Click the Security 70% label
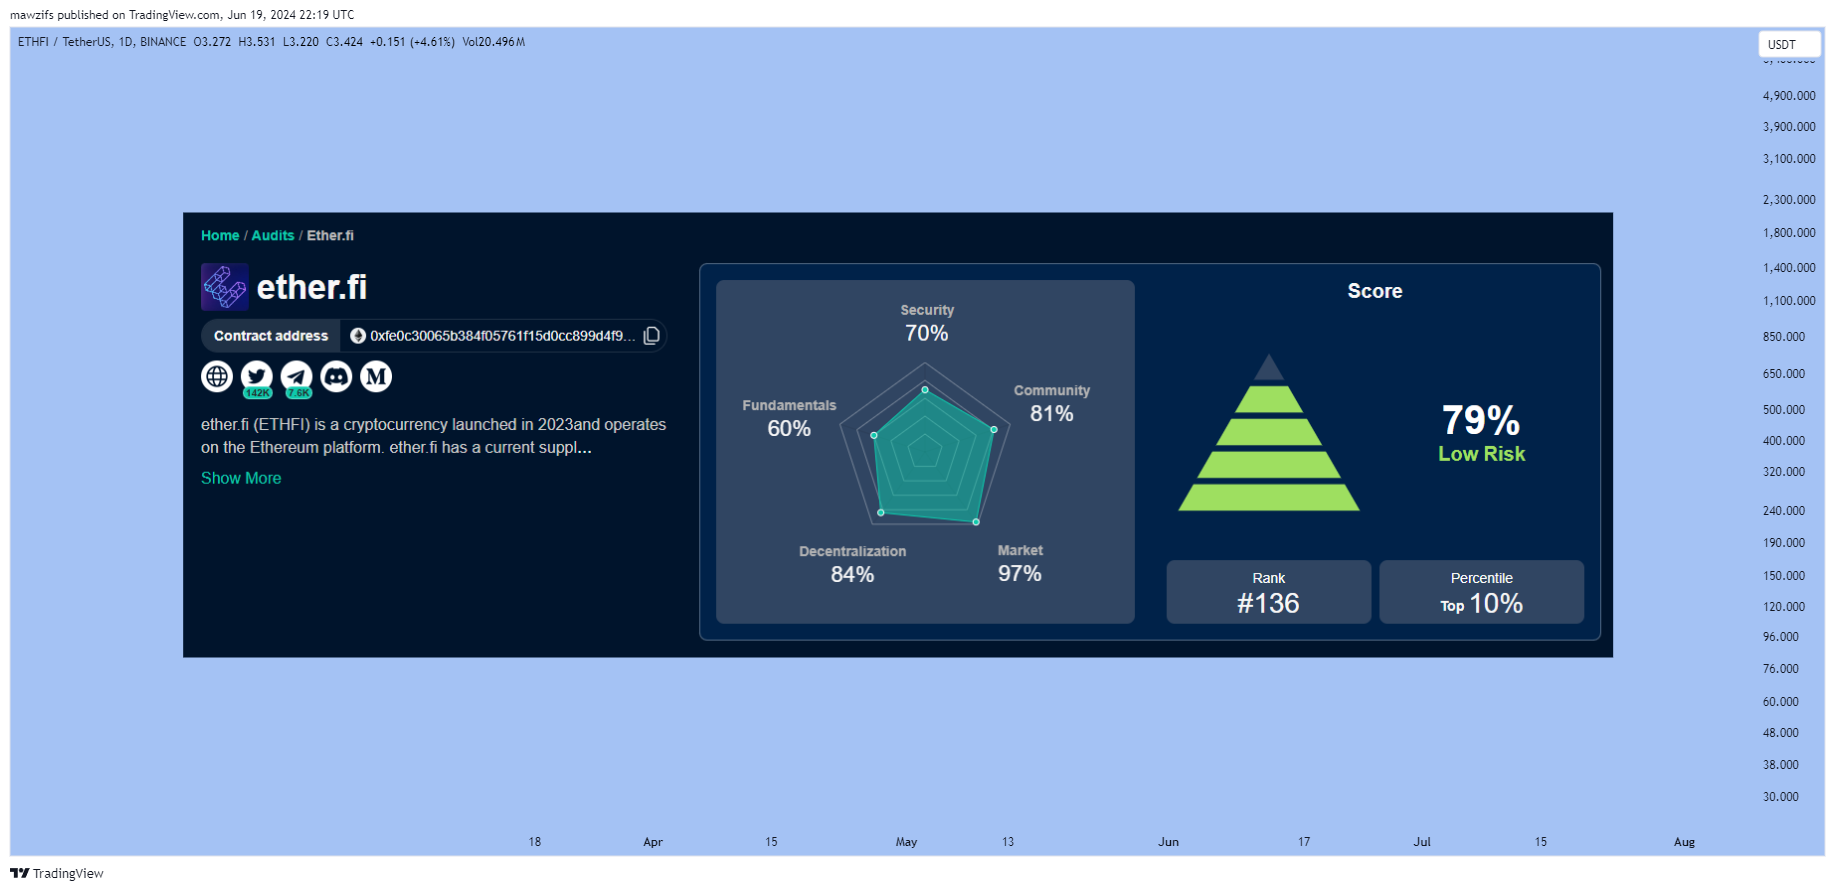The width and height of the screenshot is (1835, 891). click(x=927, y=323)
